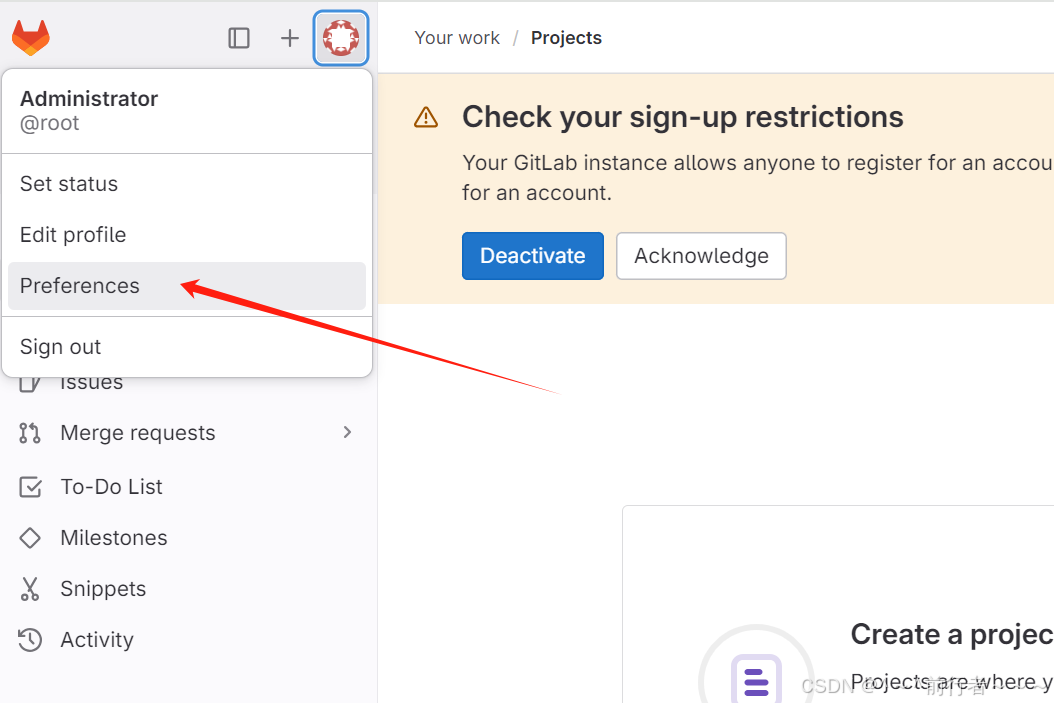Viewport: 1054px width, 703px height.
Task: Click the Snippets scissors icon
Action: point(30,589)
